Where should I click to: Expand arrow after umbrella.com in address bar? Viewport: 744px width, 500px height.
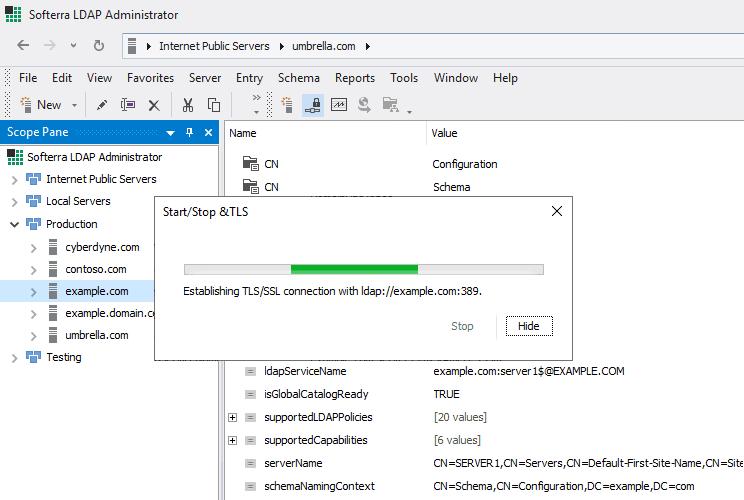click(368, 46)
